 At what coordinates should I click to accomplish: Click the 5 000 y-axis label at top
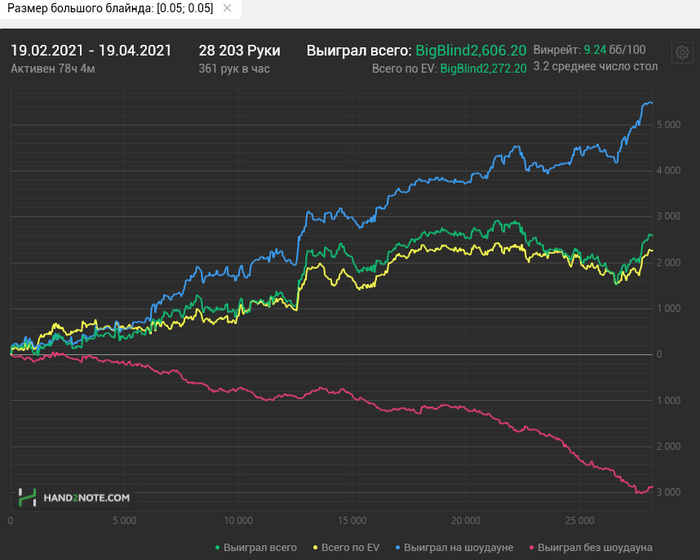(x=668, y=125)
